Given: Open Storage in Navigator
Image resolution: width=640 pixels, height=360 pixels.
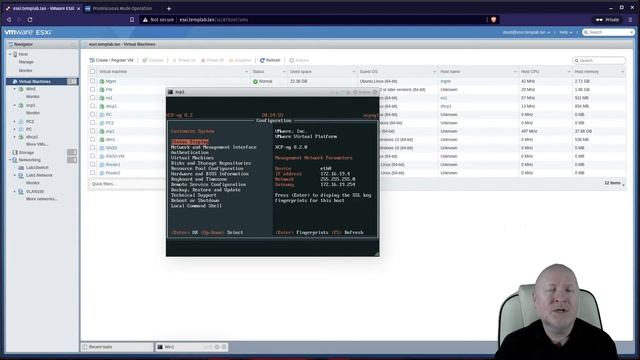Looking at the screenshot, I should point(26,152).
